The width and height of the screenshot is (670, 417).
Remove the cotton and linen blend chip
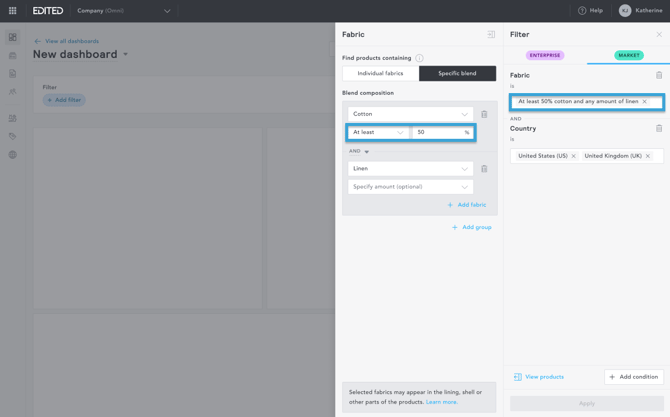pyautogui.click(x=644, y=102)
